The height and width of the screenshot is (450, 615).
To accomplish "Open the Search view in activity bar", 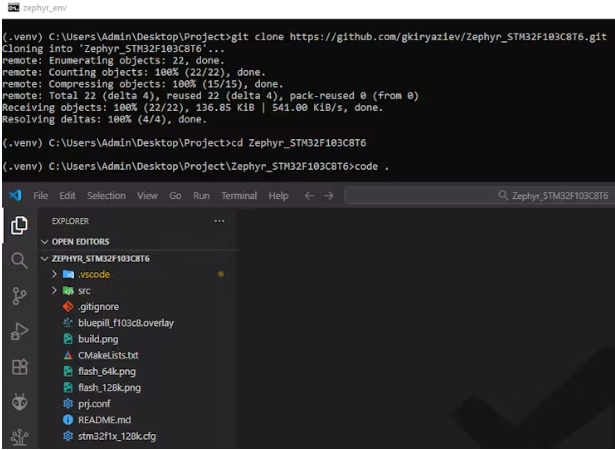I will click(x=19, y=261).
